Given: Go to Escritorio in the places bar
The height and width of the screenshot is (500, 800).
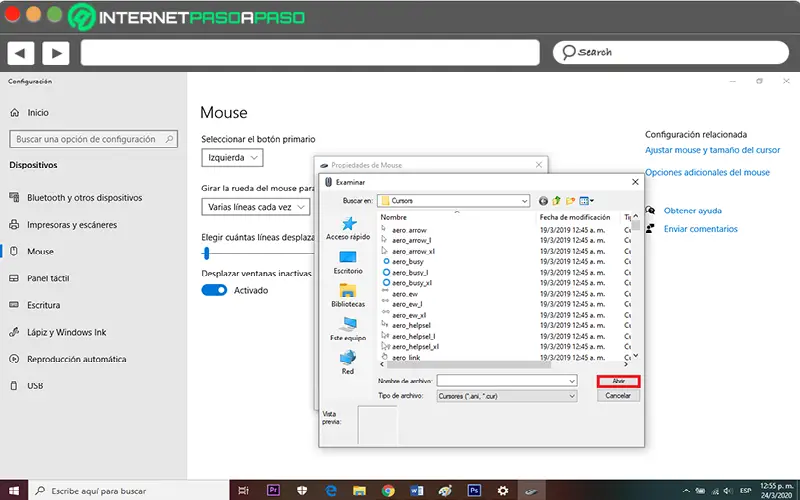Looking at the screenshot, I should pos(348,262).
